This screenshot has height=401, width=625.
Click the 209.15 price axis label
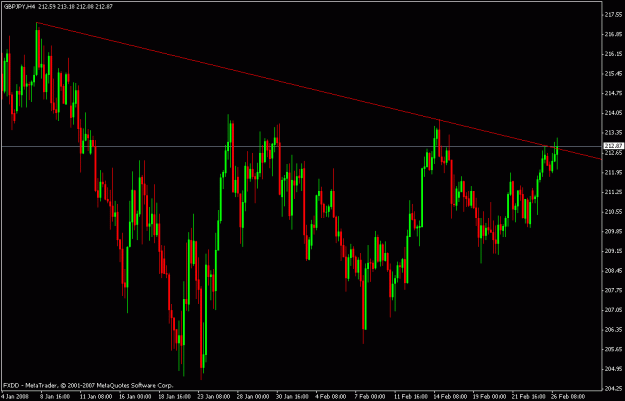614,251
